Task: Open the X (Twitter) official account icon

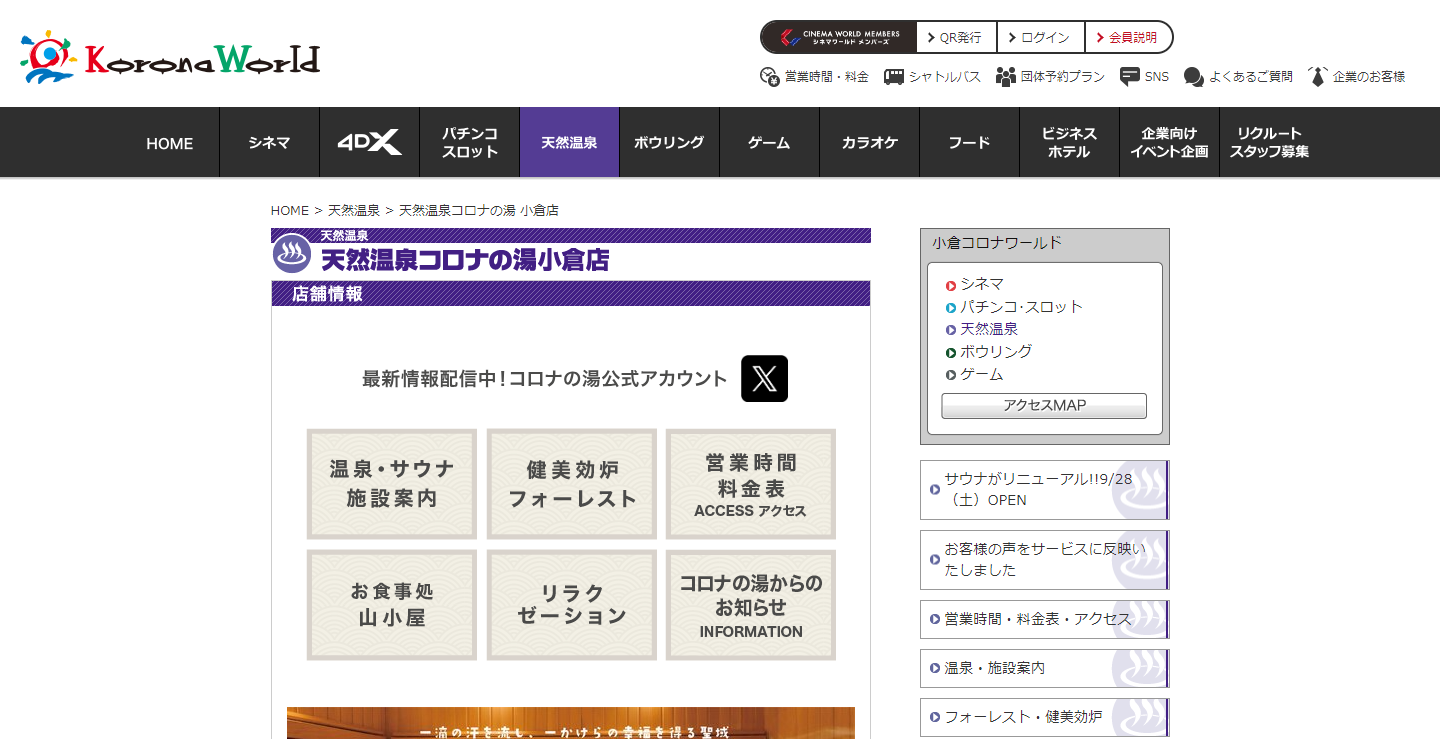Action: click(764, 379)
